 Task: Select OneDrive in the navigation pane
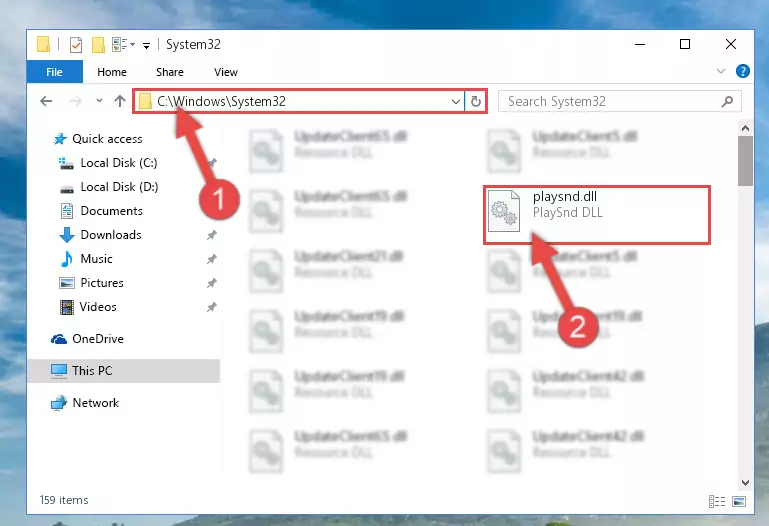pos(87,339)
